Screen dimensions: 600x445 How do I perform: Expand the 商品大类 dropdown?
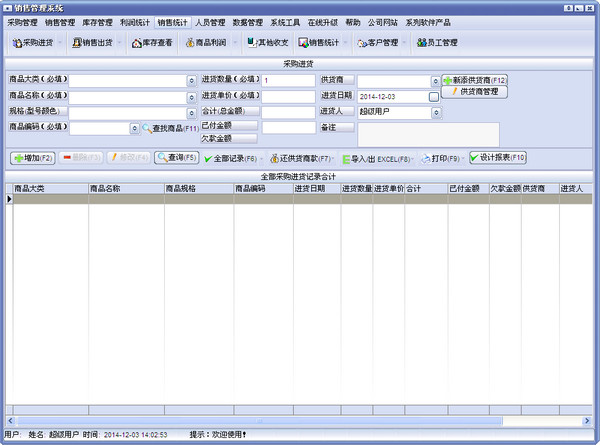(191, 80)
